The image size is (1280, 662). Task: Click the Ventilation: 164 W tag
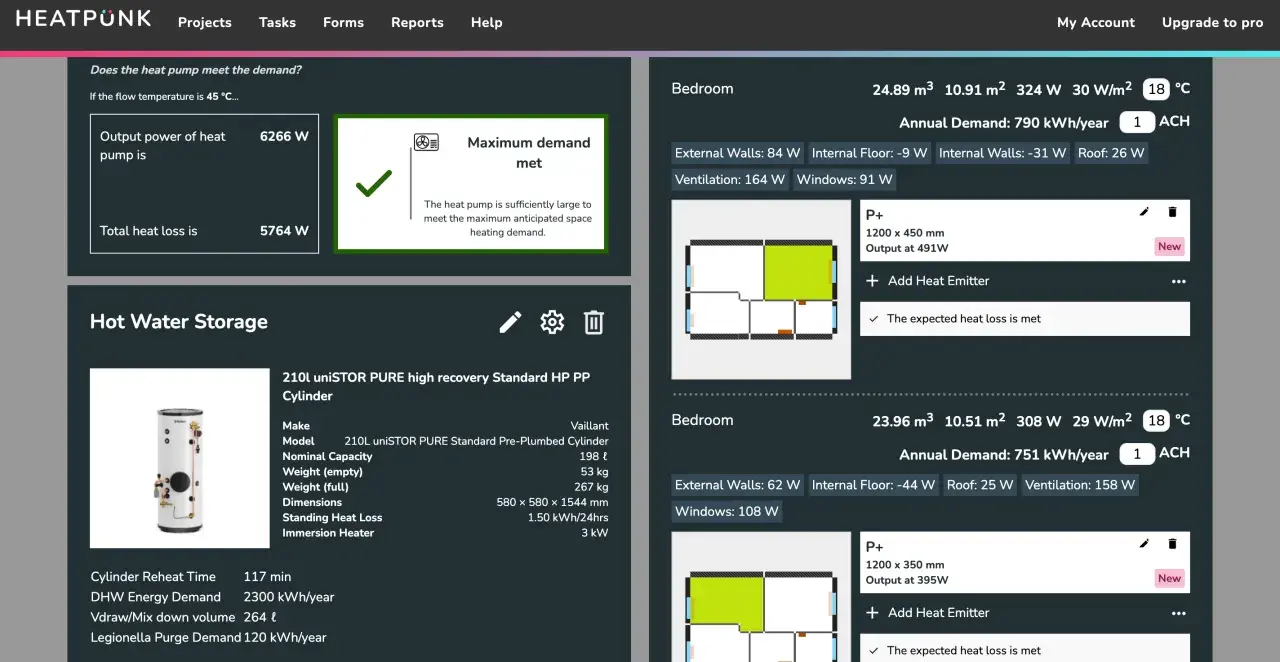730,180
